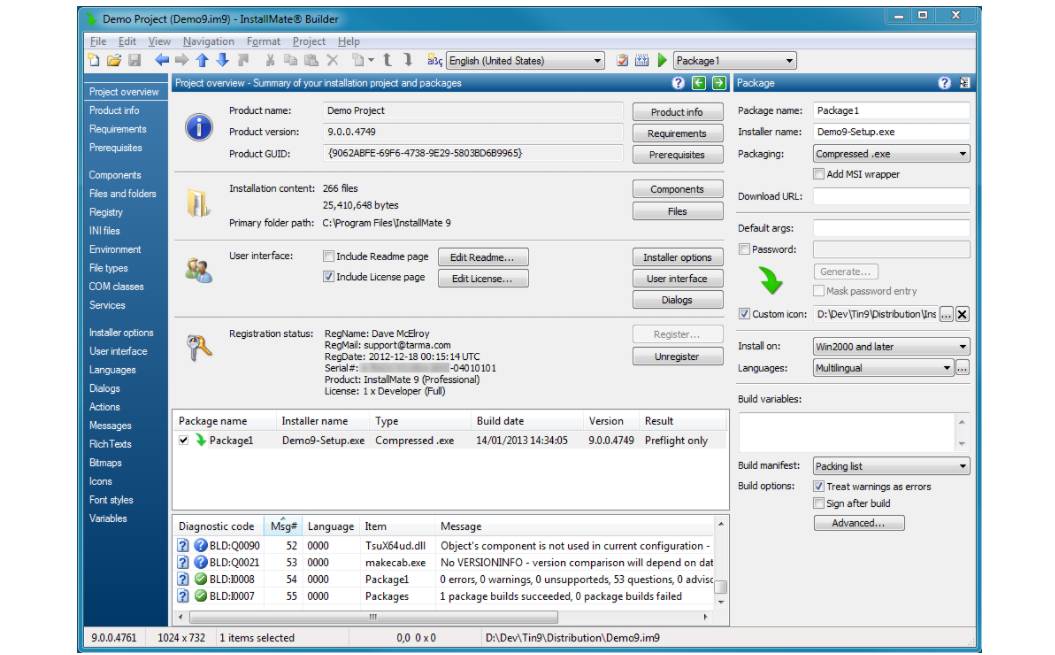
Task: Select Files and folders in sidebar
Action: [122, 193]
